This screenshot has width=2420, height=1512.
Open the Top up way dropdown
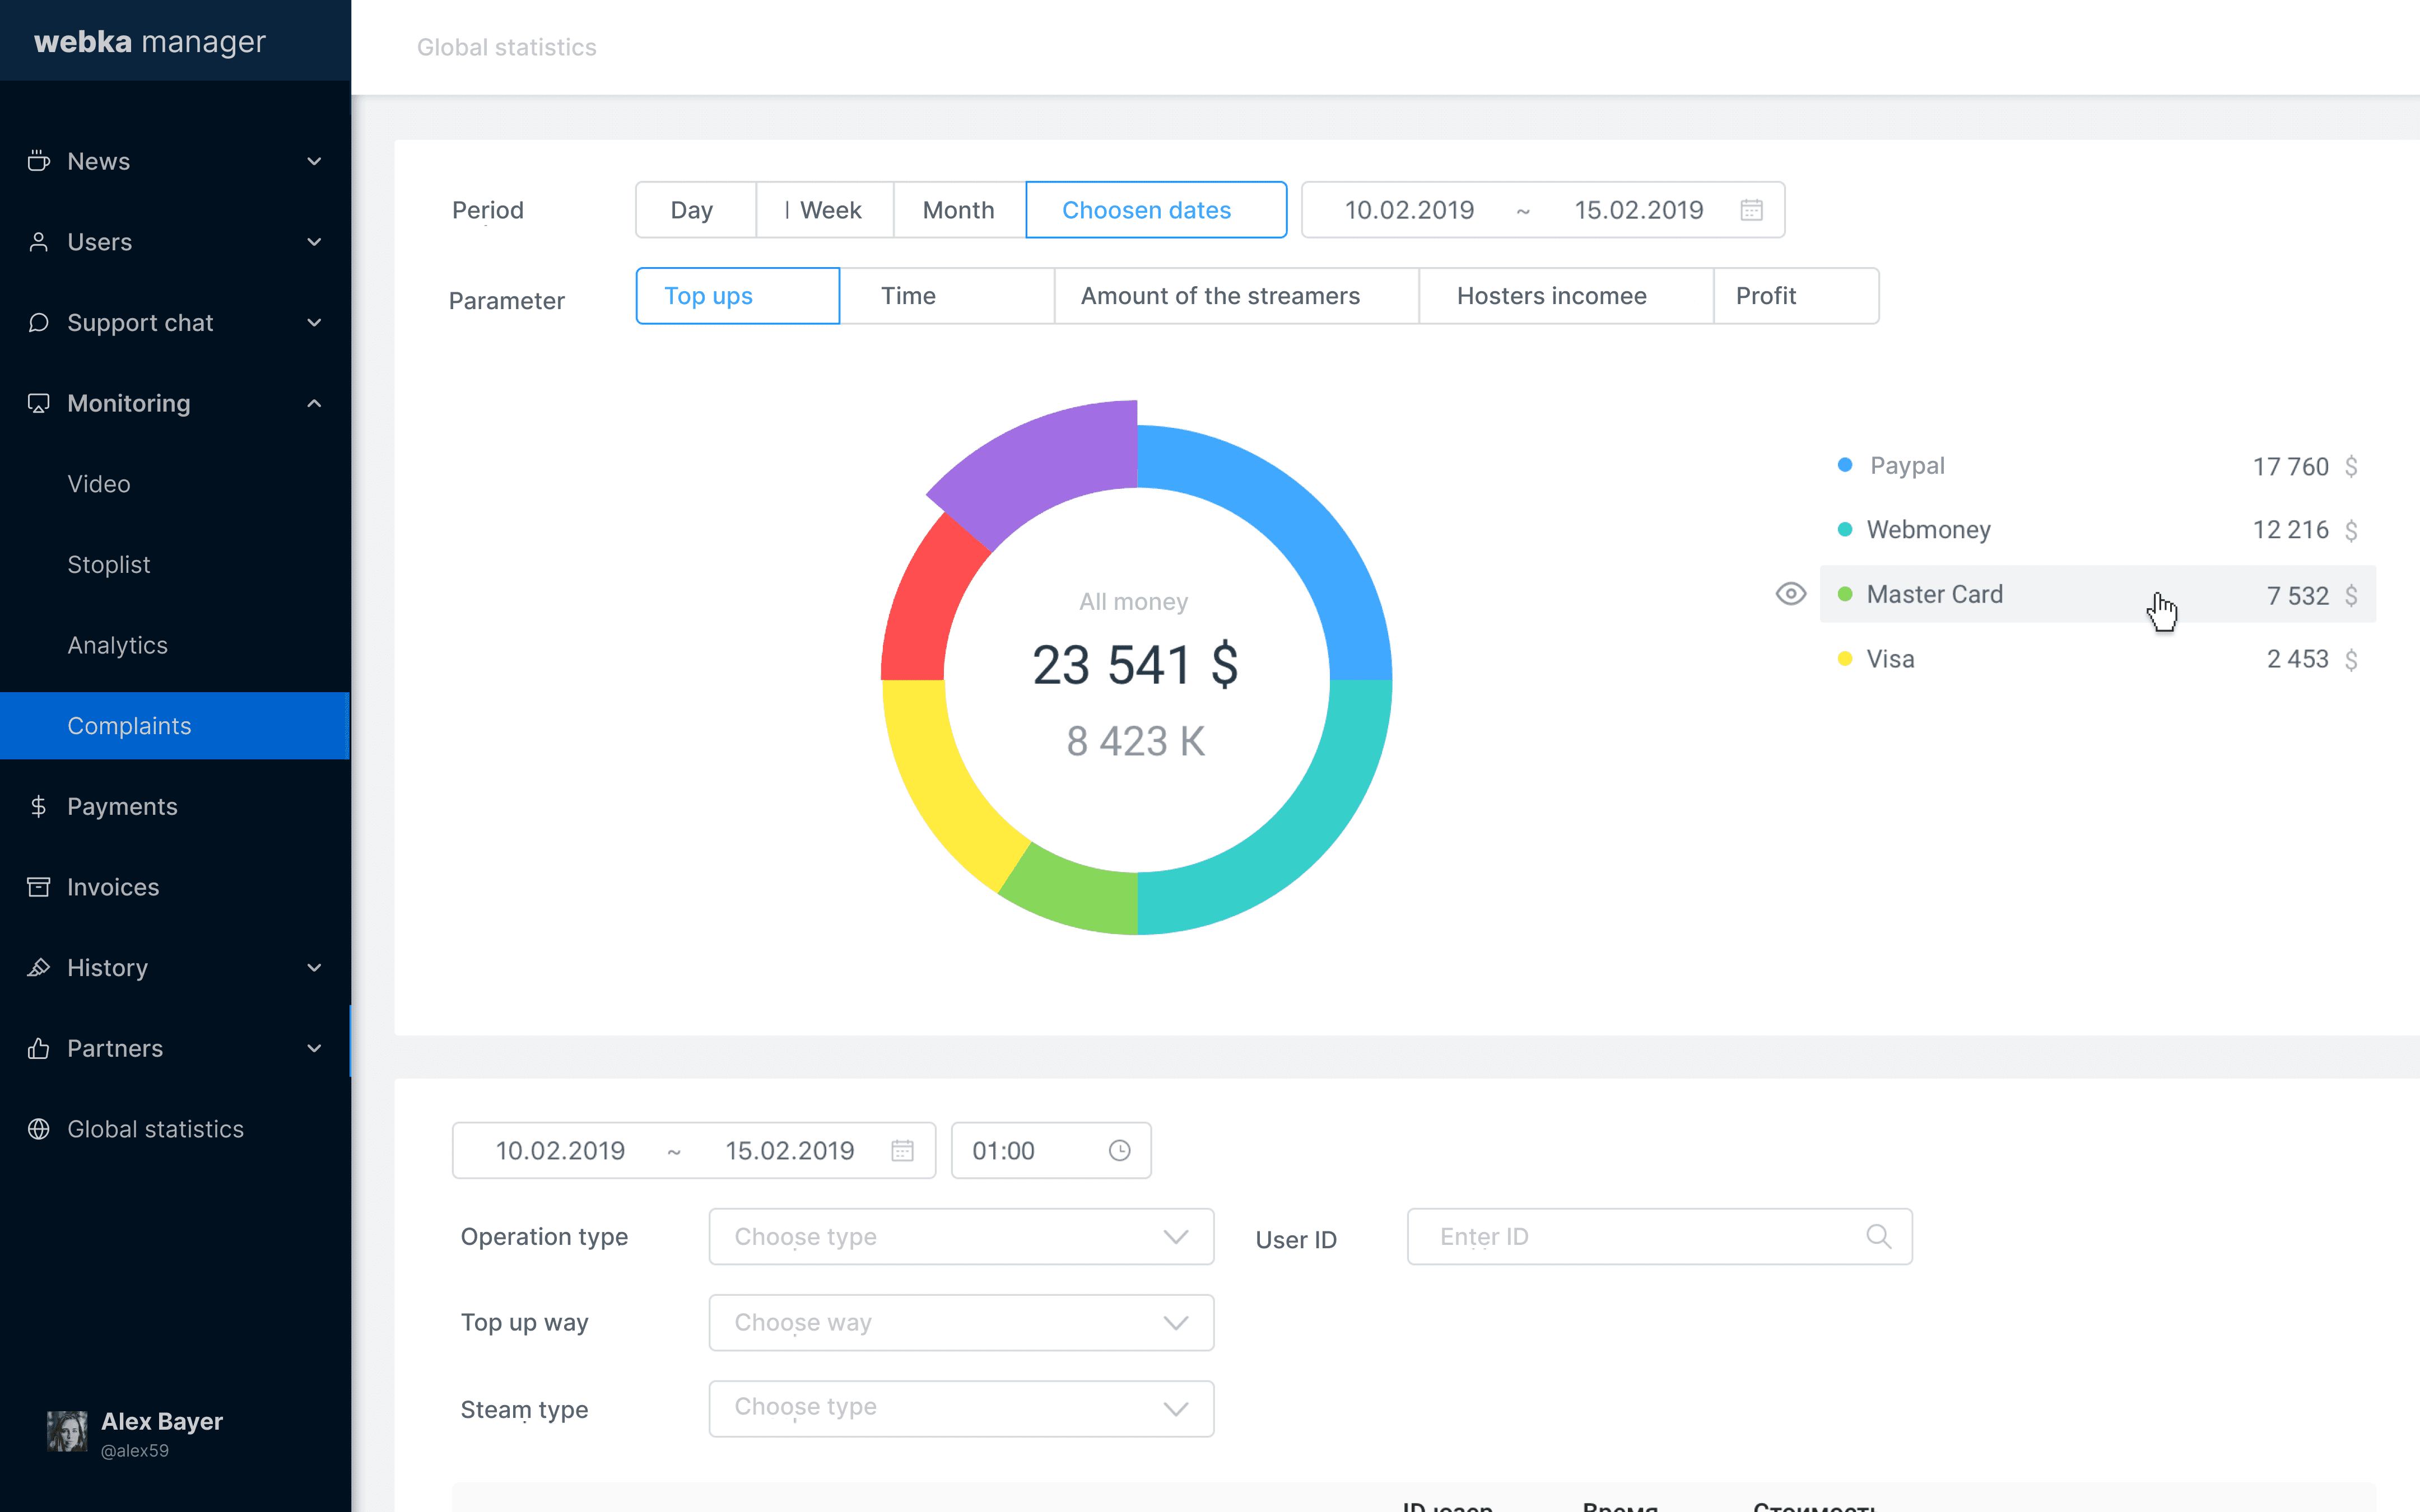(960, 1323)
